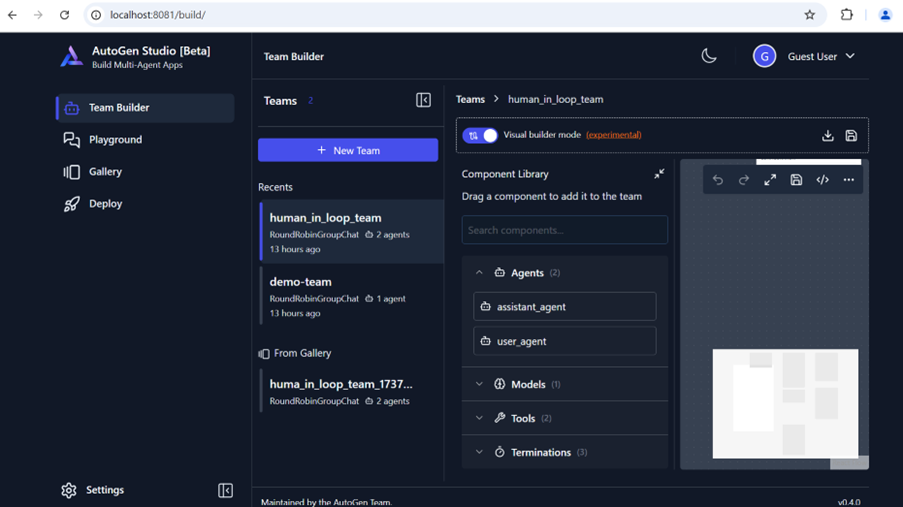Go back in the browser
Image resolution: width=903 pixels, height=507 pixels.
(x=12, y=15)
